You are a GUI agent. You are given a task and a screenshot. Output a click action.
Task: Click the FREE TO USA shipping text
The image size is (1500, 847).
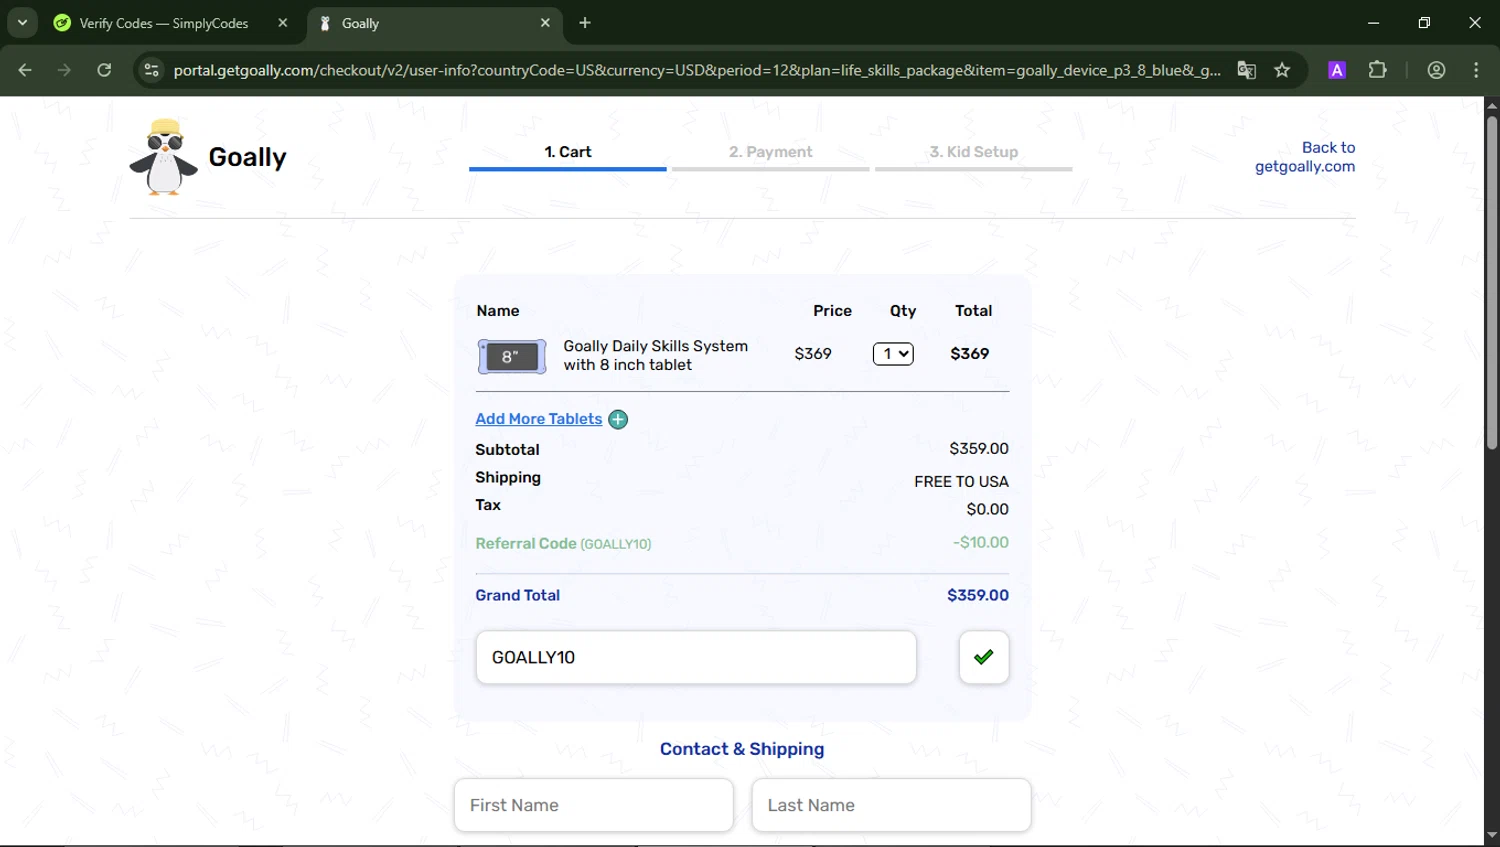click(x=961, y=481)
